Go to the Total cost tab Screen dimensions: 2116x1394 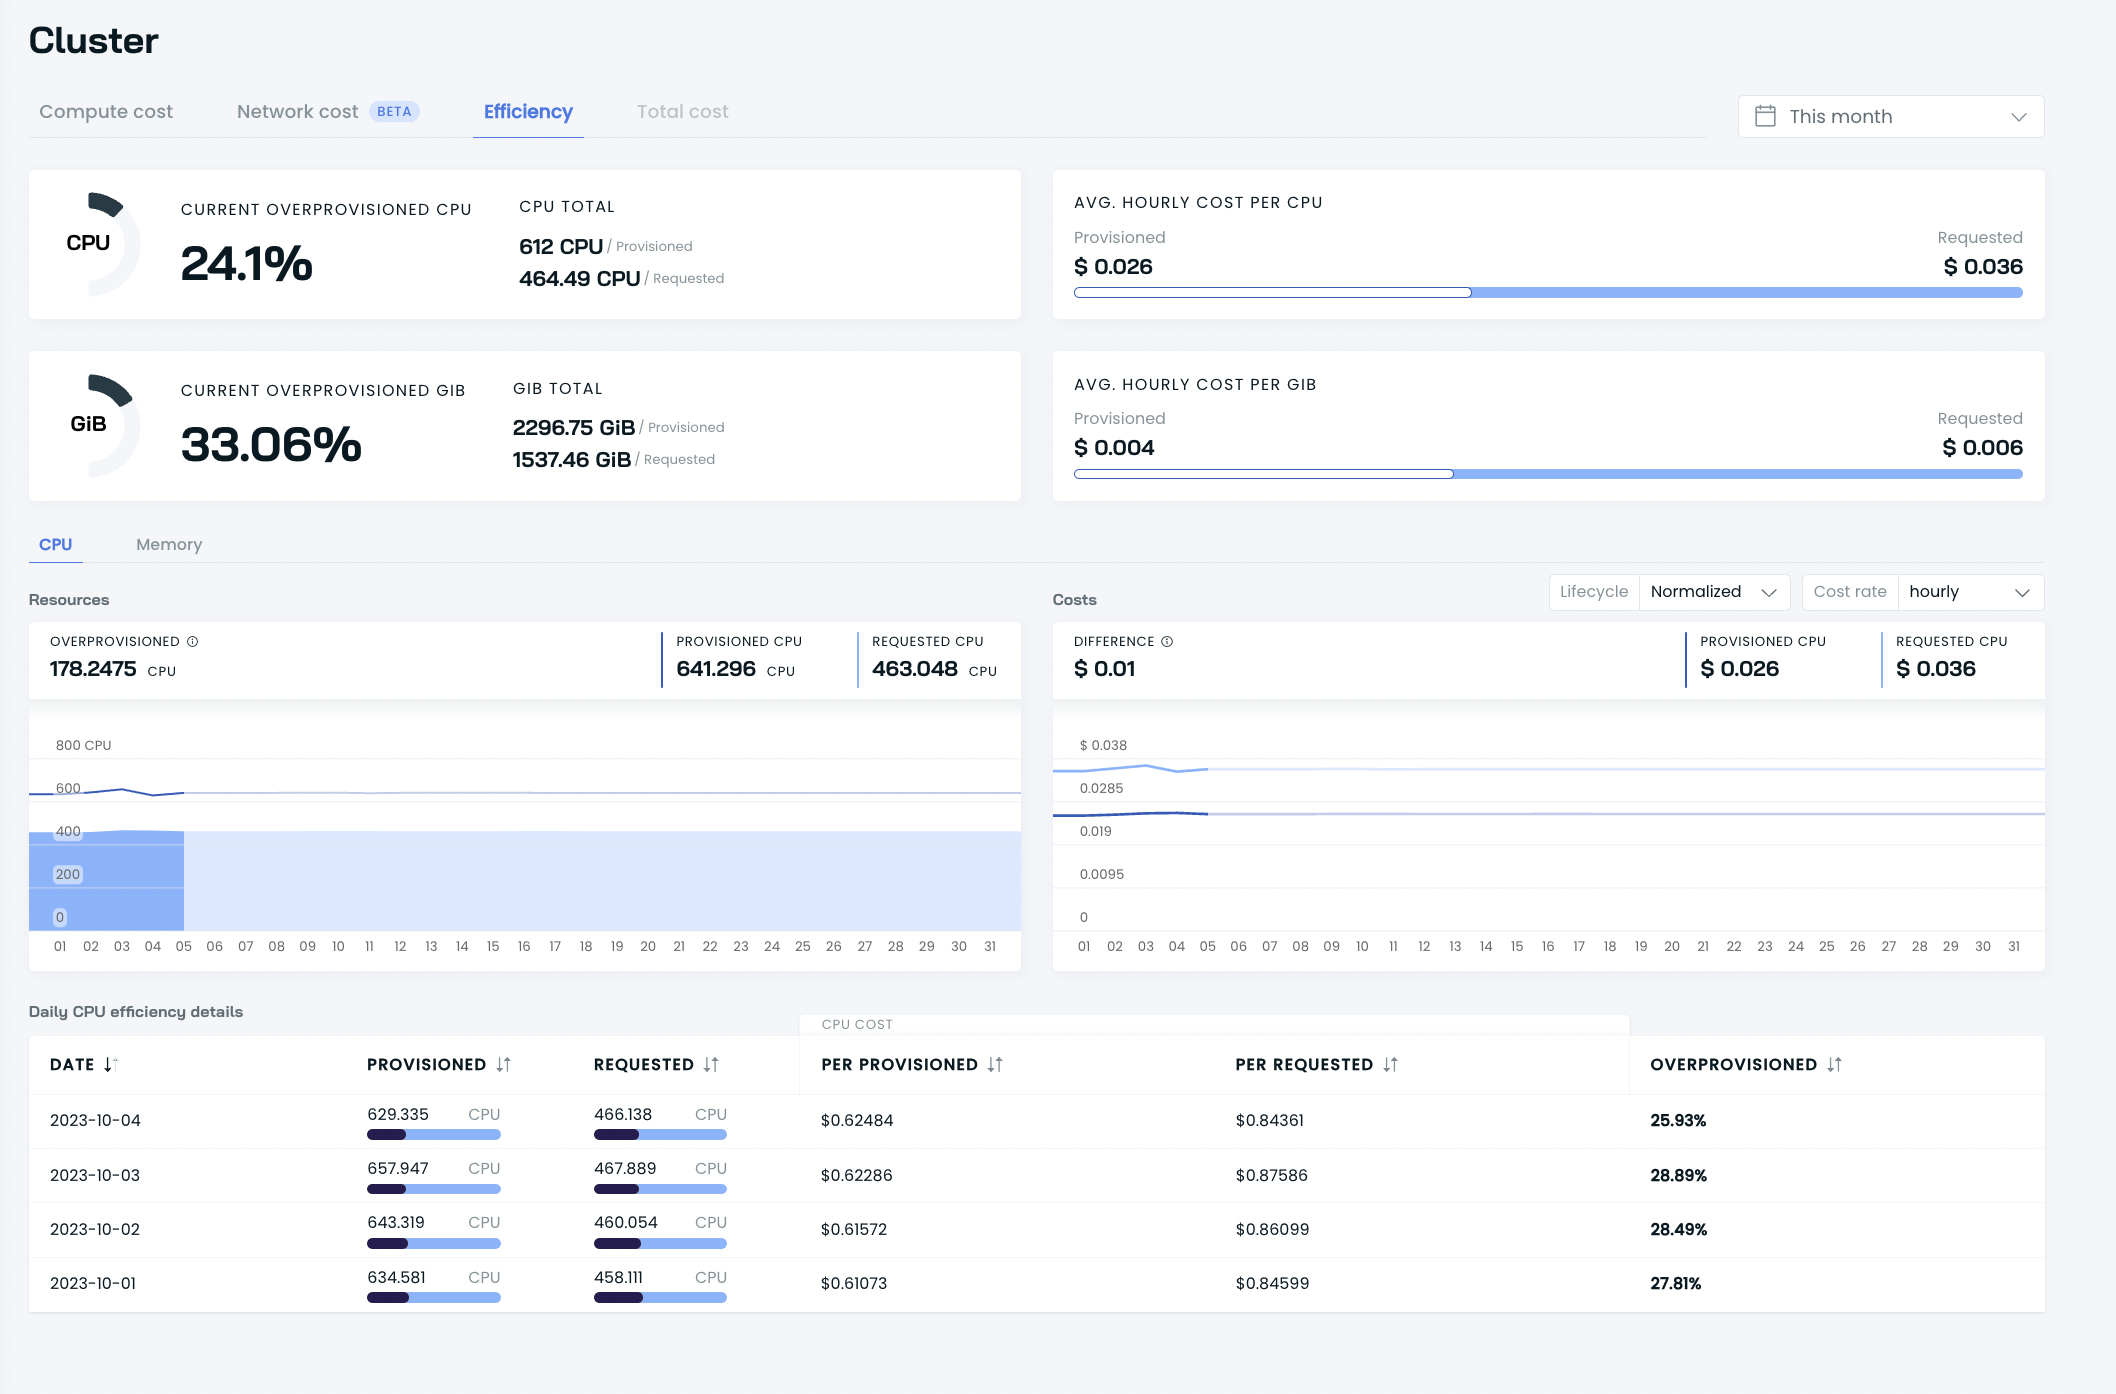682,112
